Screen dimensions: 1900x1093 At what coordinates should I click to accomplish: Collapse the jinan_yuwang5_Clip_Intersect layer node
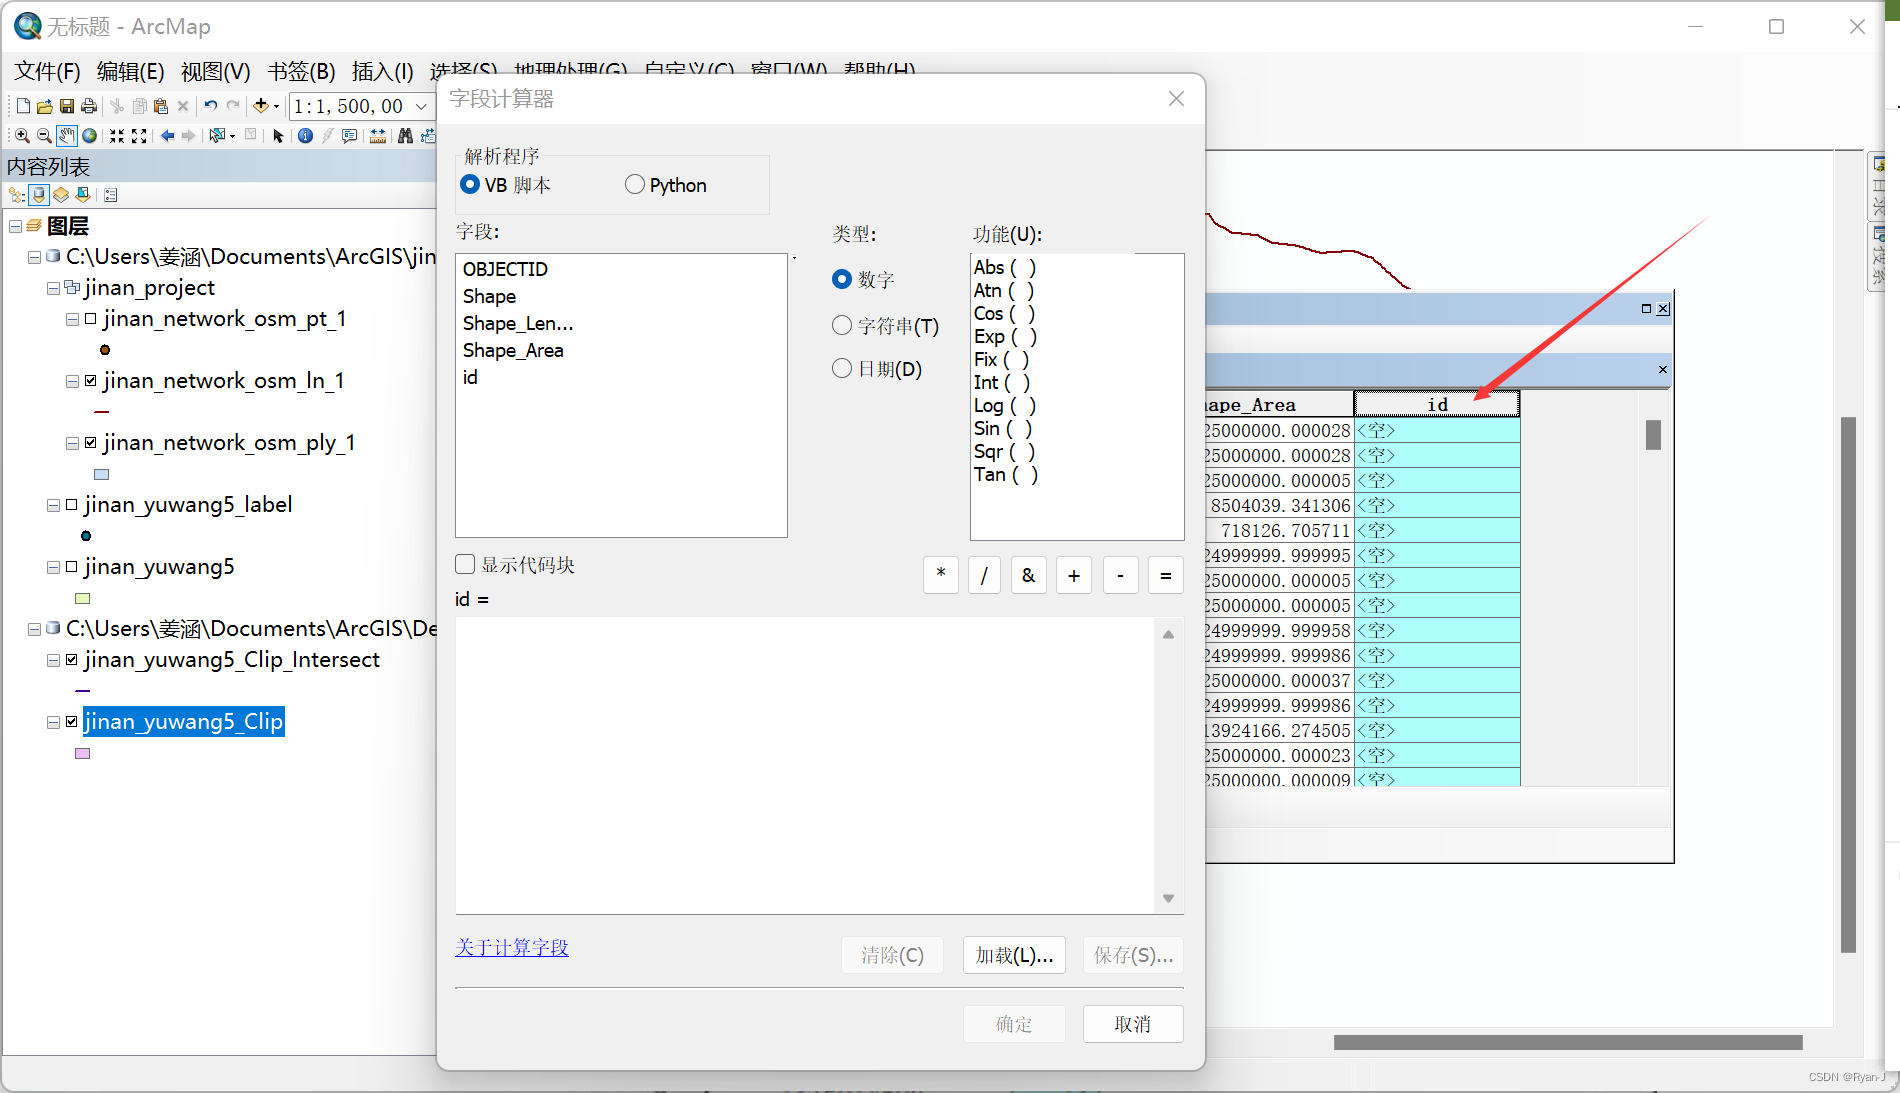(53, 660)
